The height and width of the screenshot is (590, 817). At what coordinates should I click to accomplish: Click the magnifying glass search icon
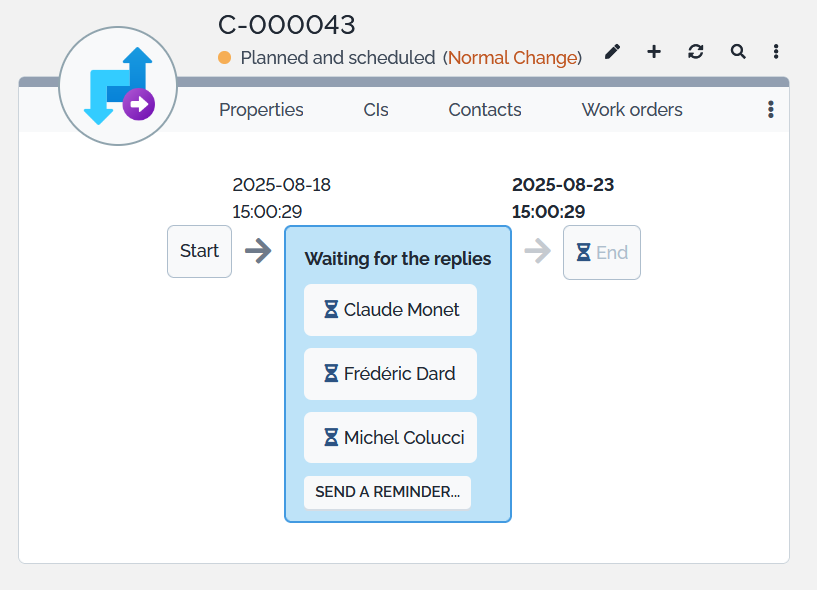(738, 52)
